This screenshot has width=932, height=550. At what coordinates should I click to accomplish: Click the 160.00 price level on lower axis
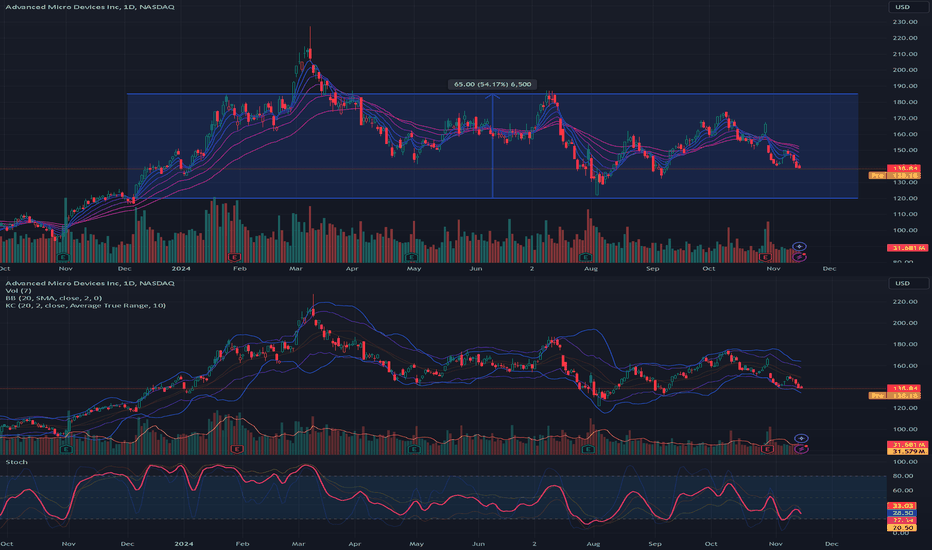[x=905, y=366]
